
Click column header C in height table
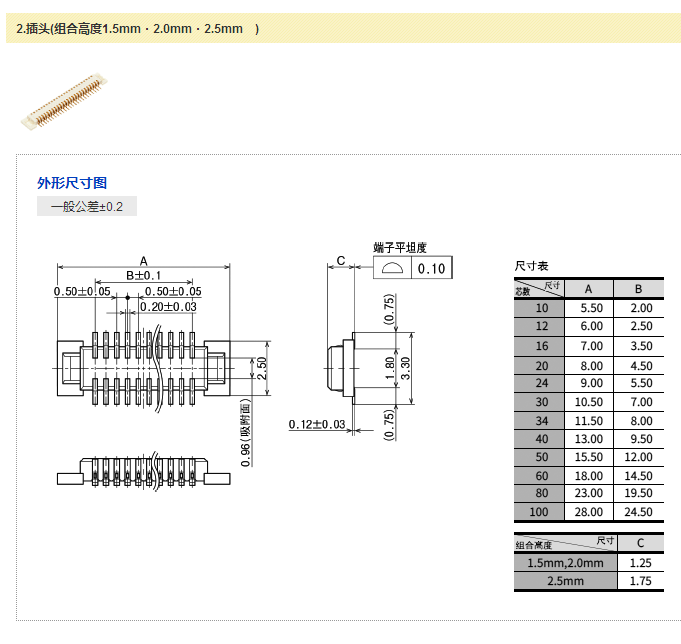pyautogui.click(x=640, y=544)
